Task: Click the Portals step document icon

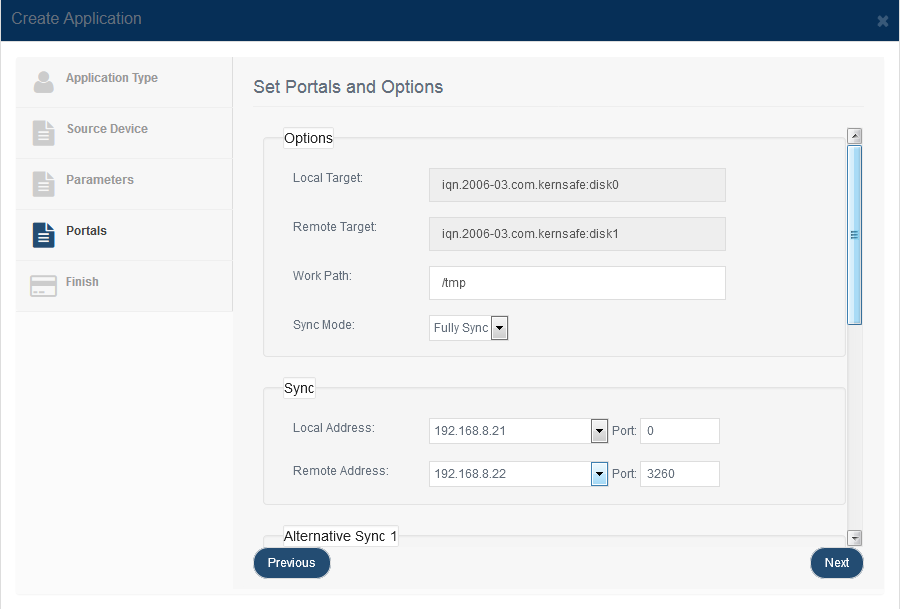Action: click(44, 235)
